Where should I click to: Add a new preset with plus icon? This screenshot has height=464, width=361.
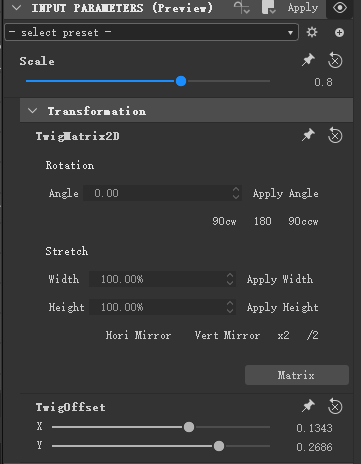pyautogui.click(x=339, y=32)
